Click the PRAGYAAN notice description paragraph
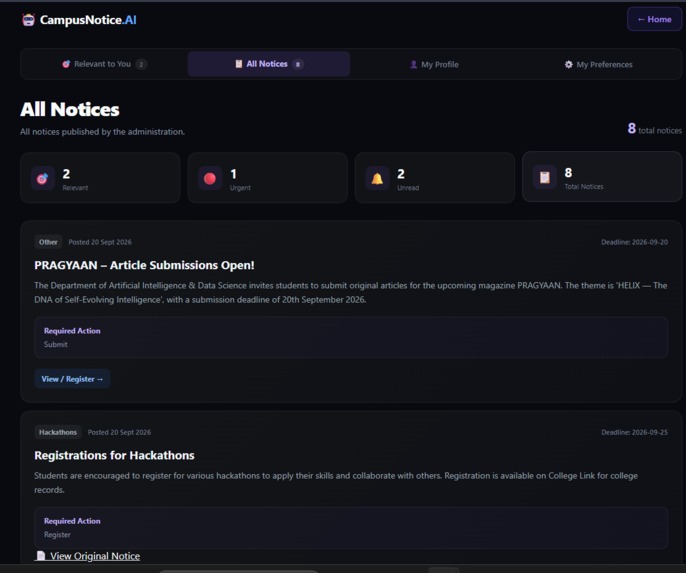This screenshot has height=573, width=686. click(x=350, y=292)
